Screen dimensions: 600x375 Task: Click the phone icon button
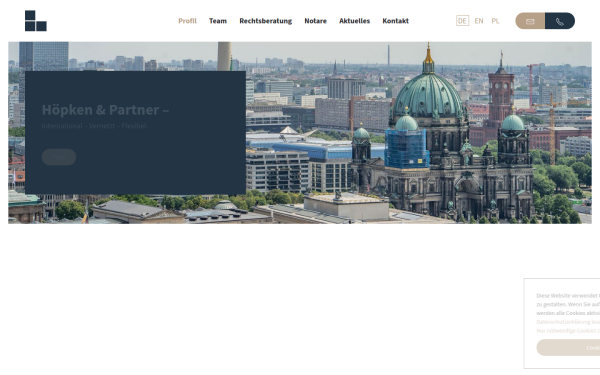560,21
